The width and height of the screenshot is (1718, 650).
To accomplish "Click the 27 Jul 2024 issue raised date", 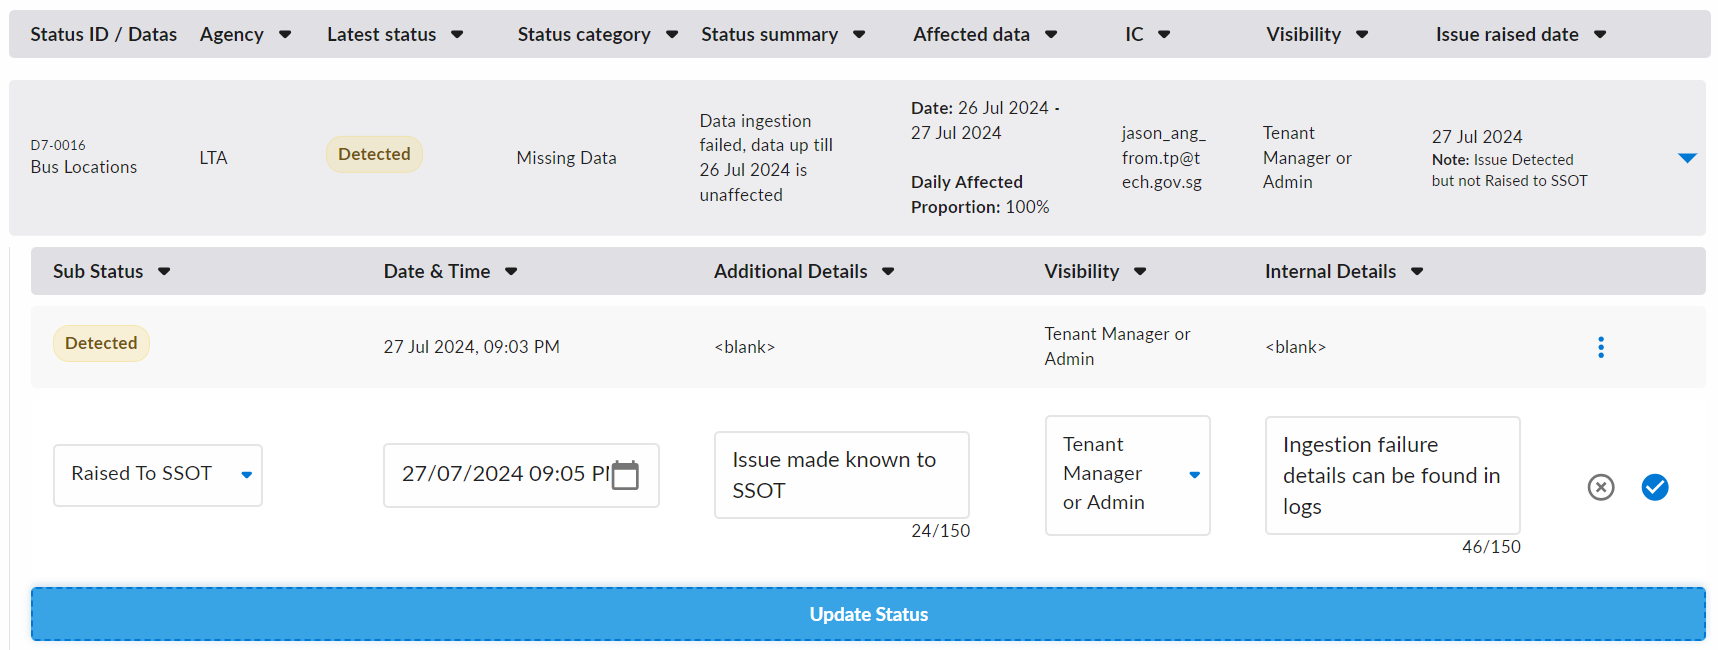I will (x=1477, y=137).
